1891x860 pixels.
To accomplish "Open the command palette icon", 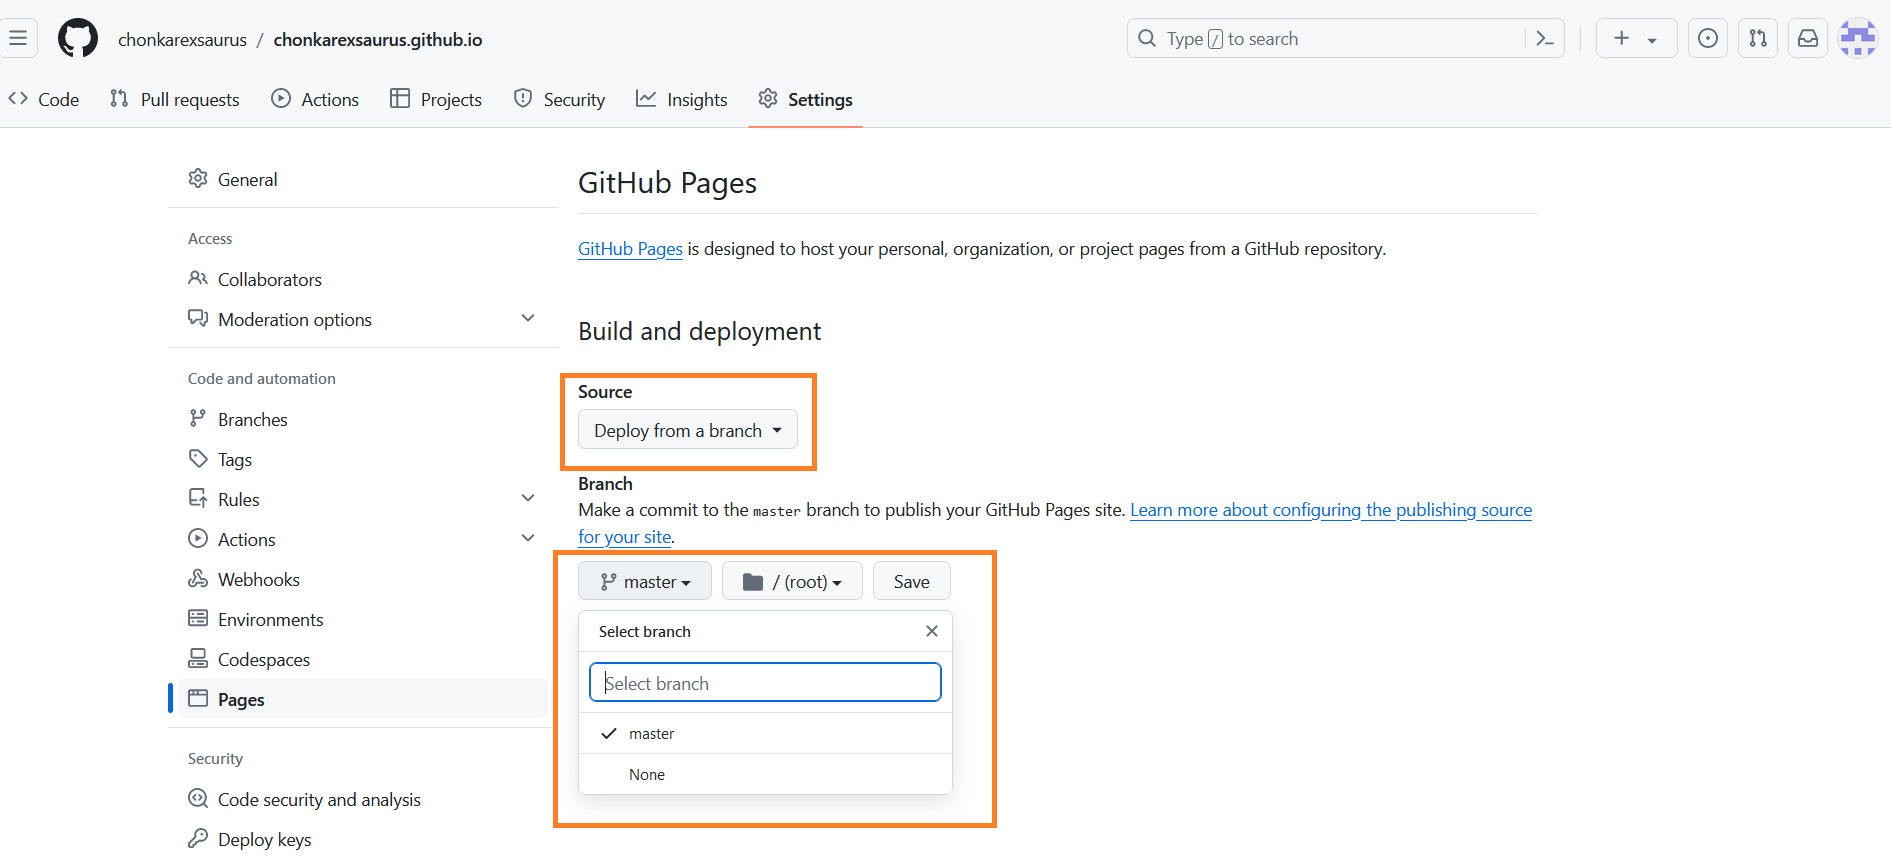I will coord(1545,39).
